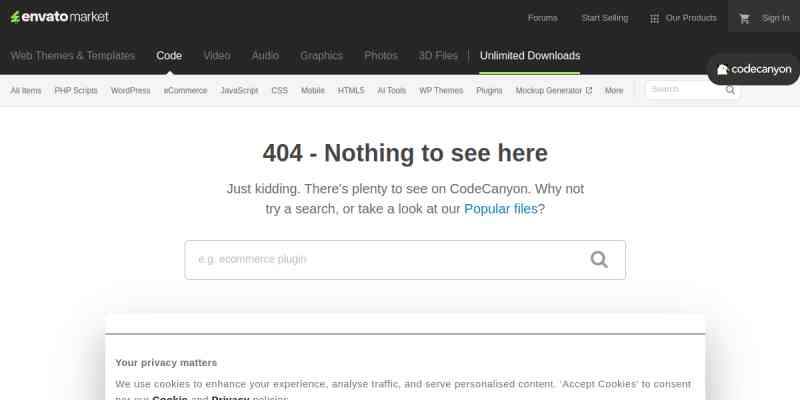Select the WordPress category
Image resolution: width=800 pixels, height=400 pixels.
click(x=130, y=90)
